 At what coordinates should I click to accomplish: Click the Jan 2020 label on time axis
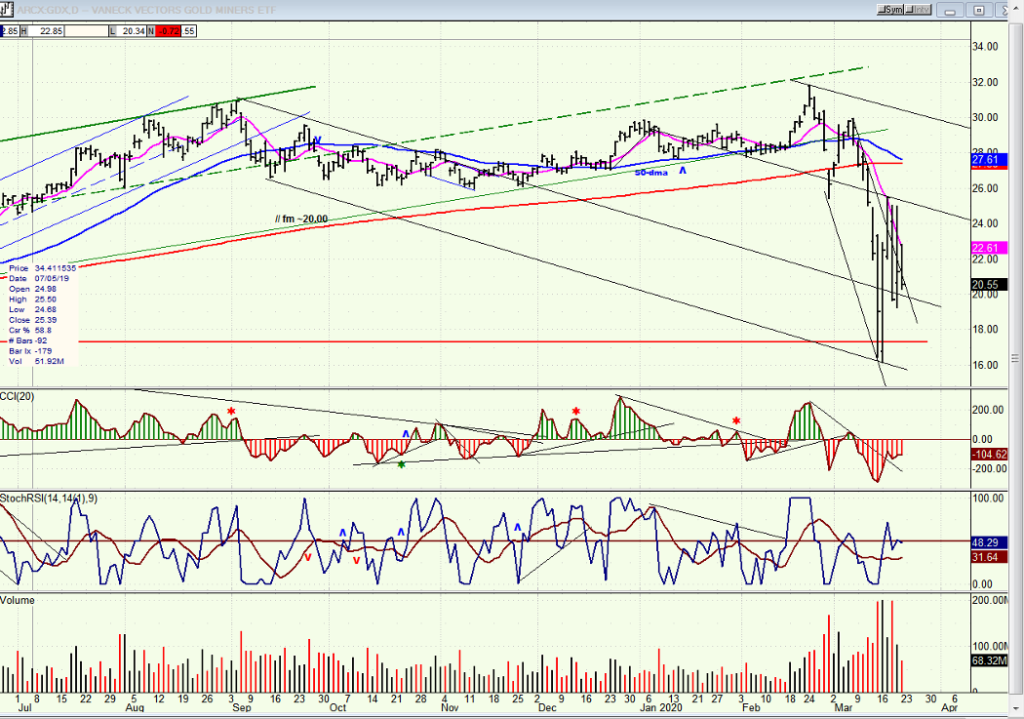660,708
